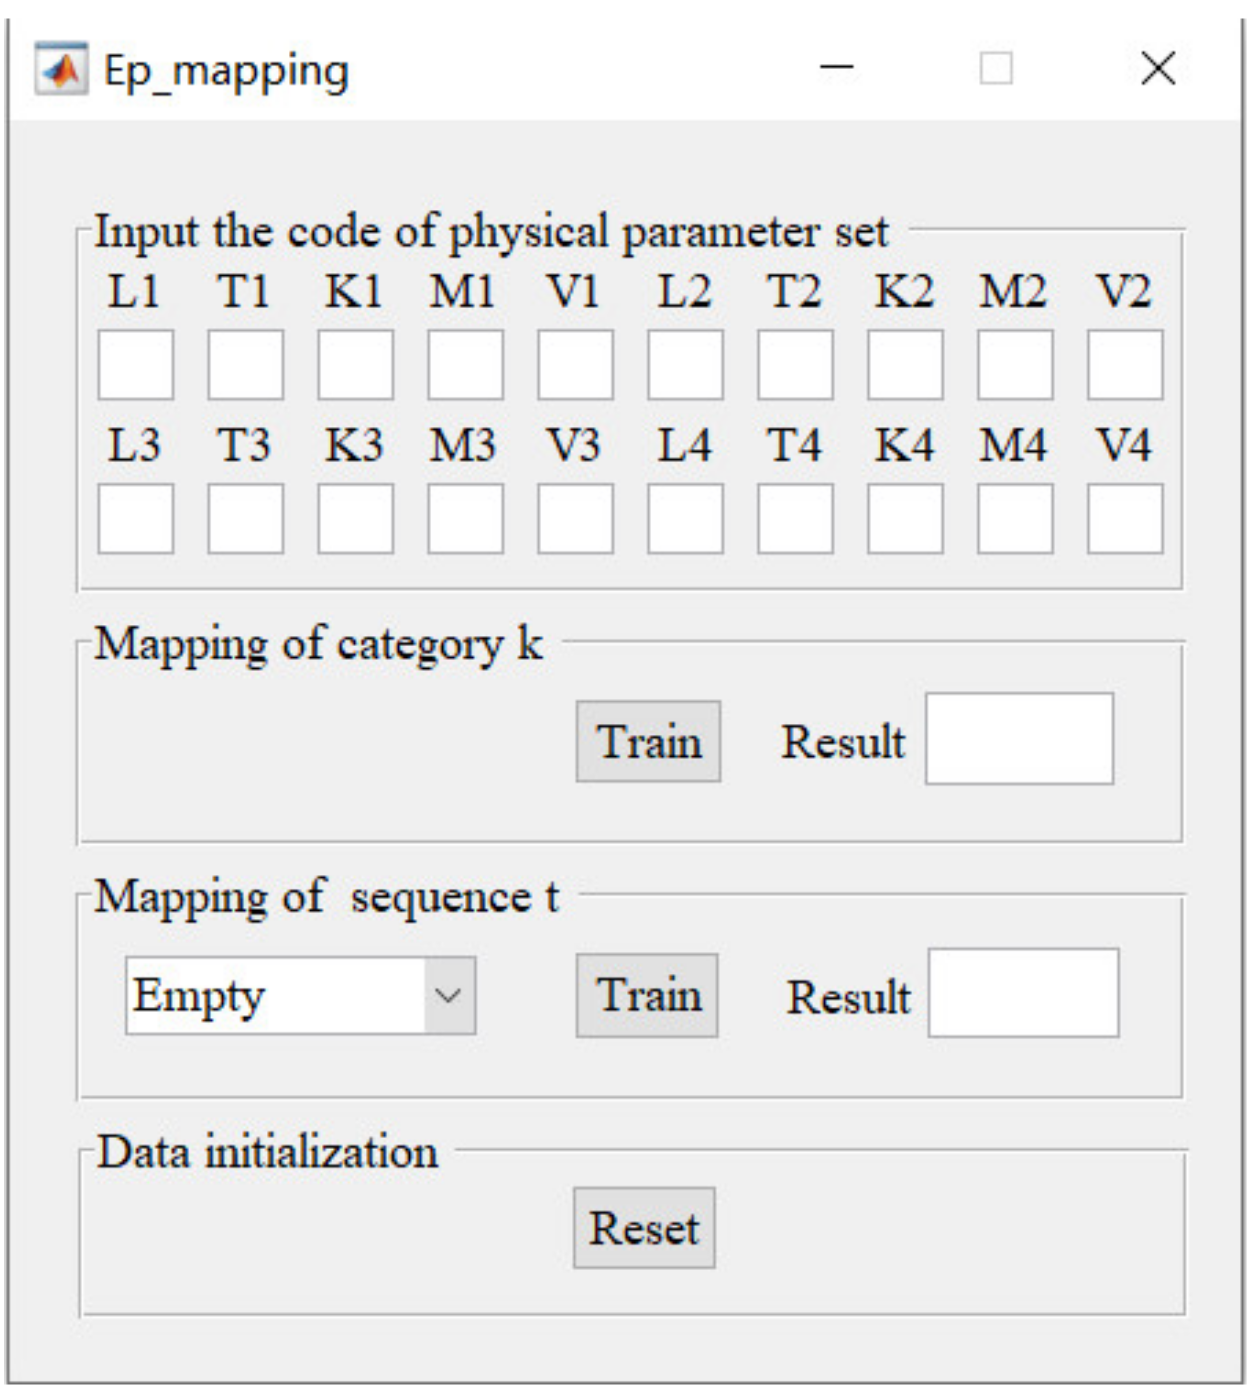Click the L3 parameter field

point(135,519)
